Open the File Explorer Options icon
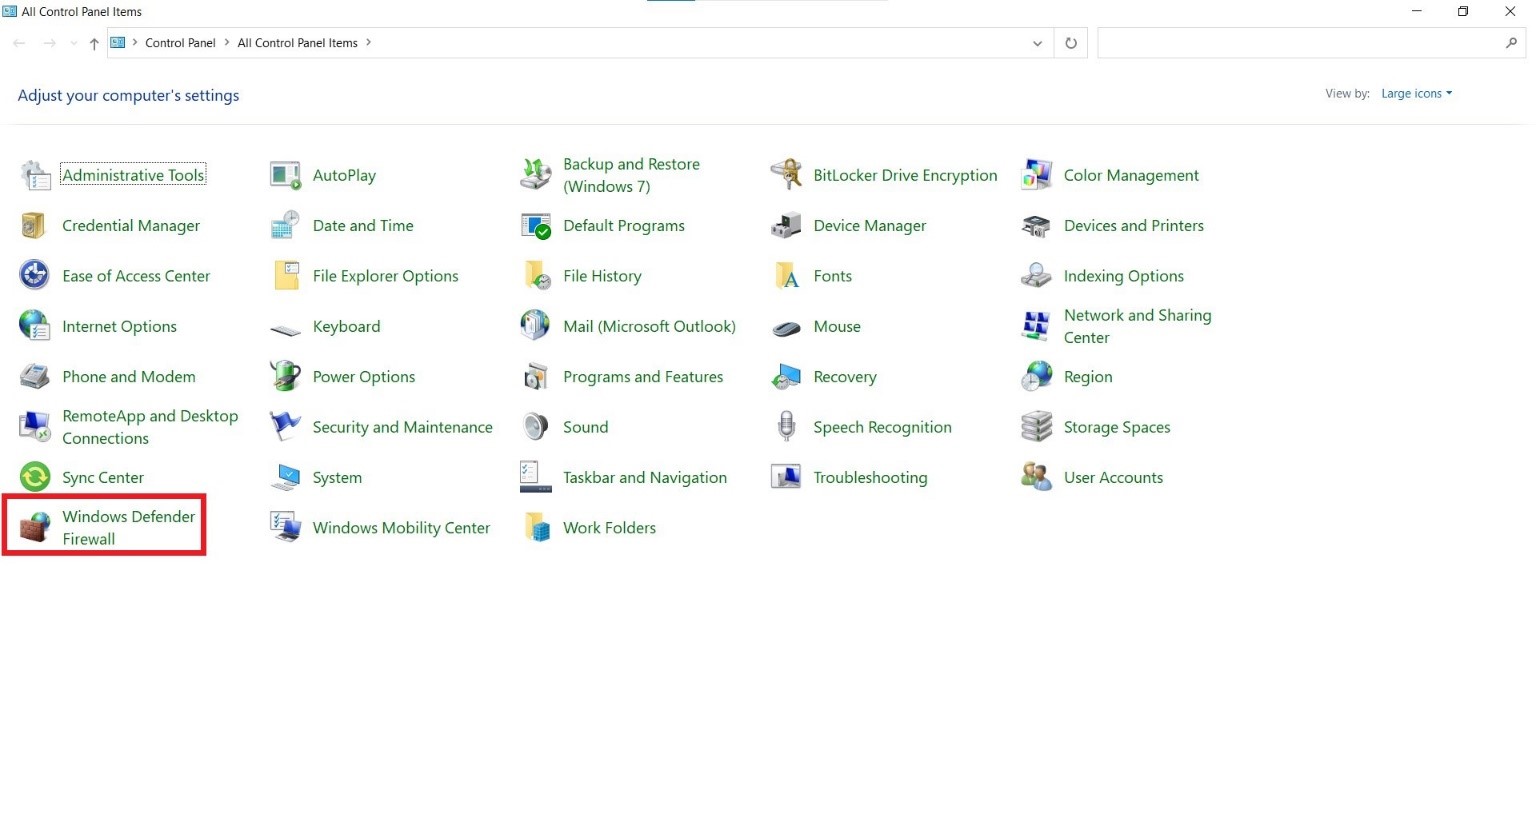1536x822 pixels. click(x=286, y=276)
